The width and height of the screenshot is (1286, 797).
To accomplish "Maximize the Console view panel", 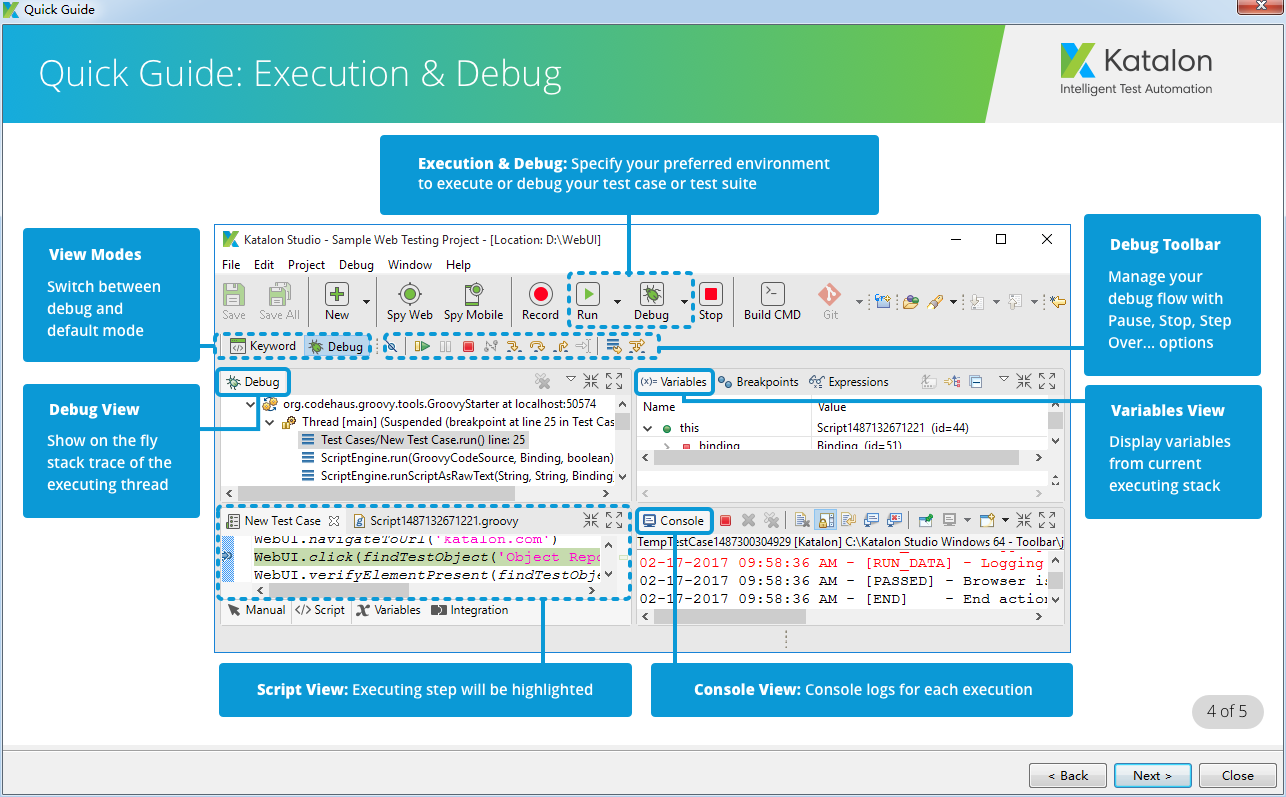I will [x=1047, y=520].
